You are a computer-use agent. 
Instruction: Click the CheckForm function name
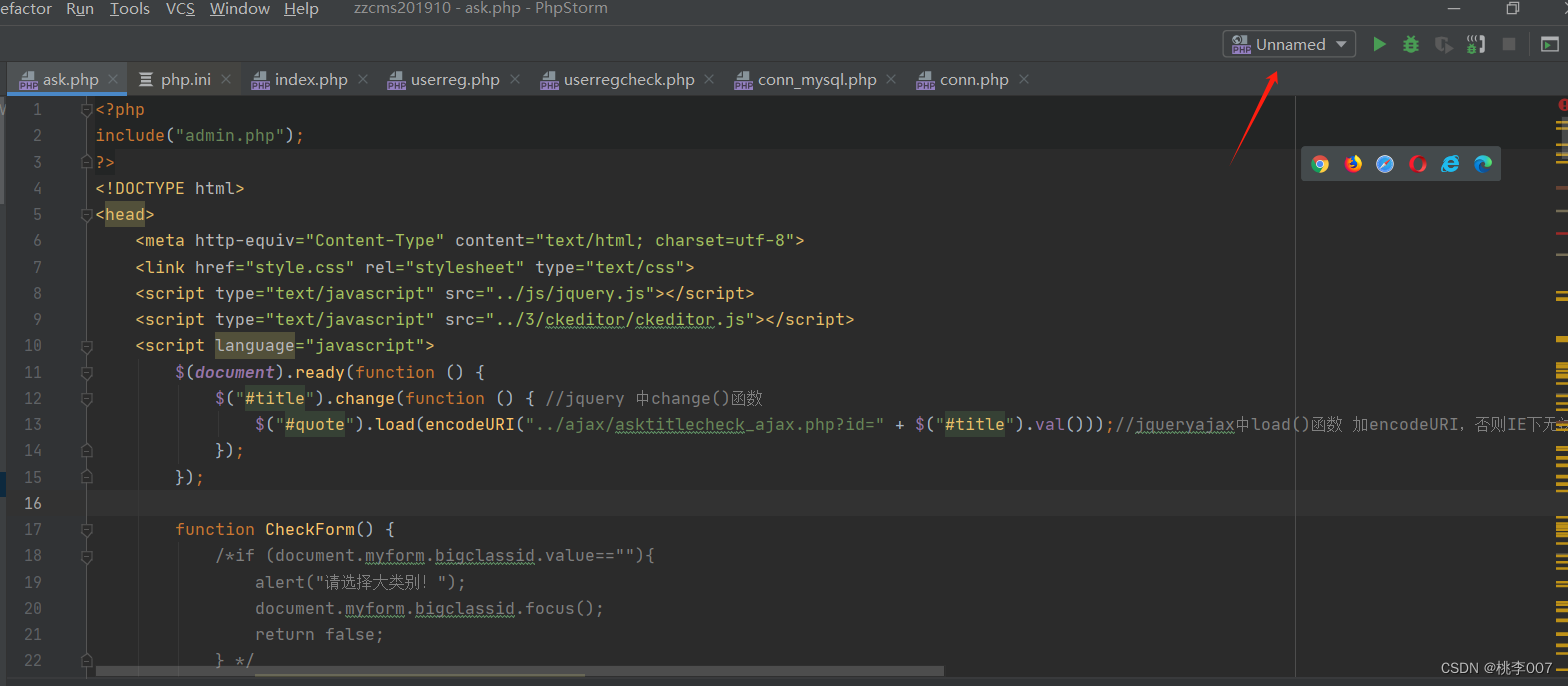click(310, 529)
